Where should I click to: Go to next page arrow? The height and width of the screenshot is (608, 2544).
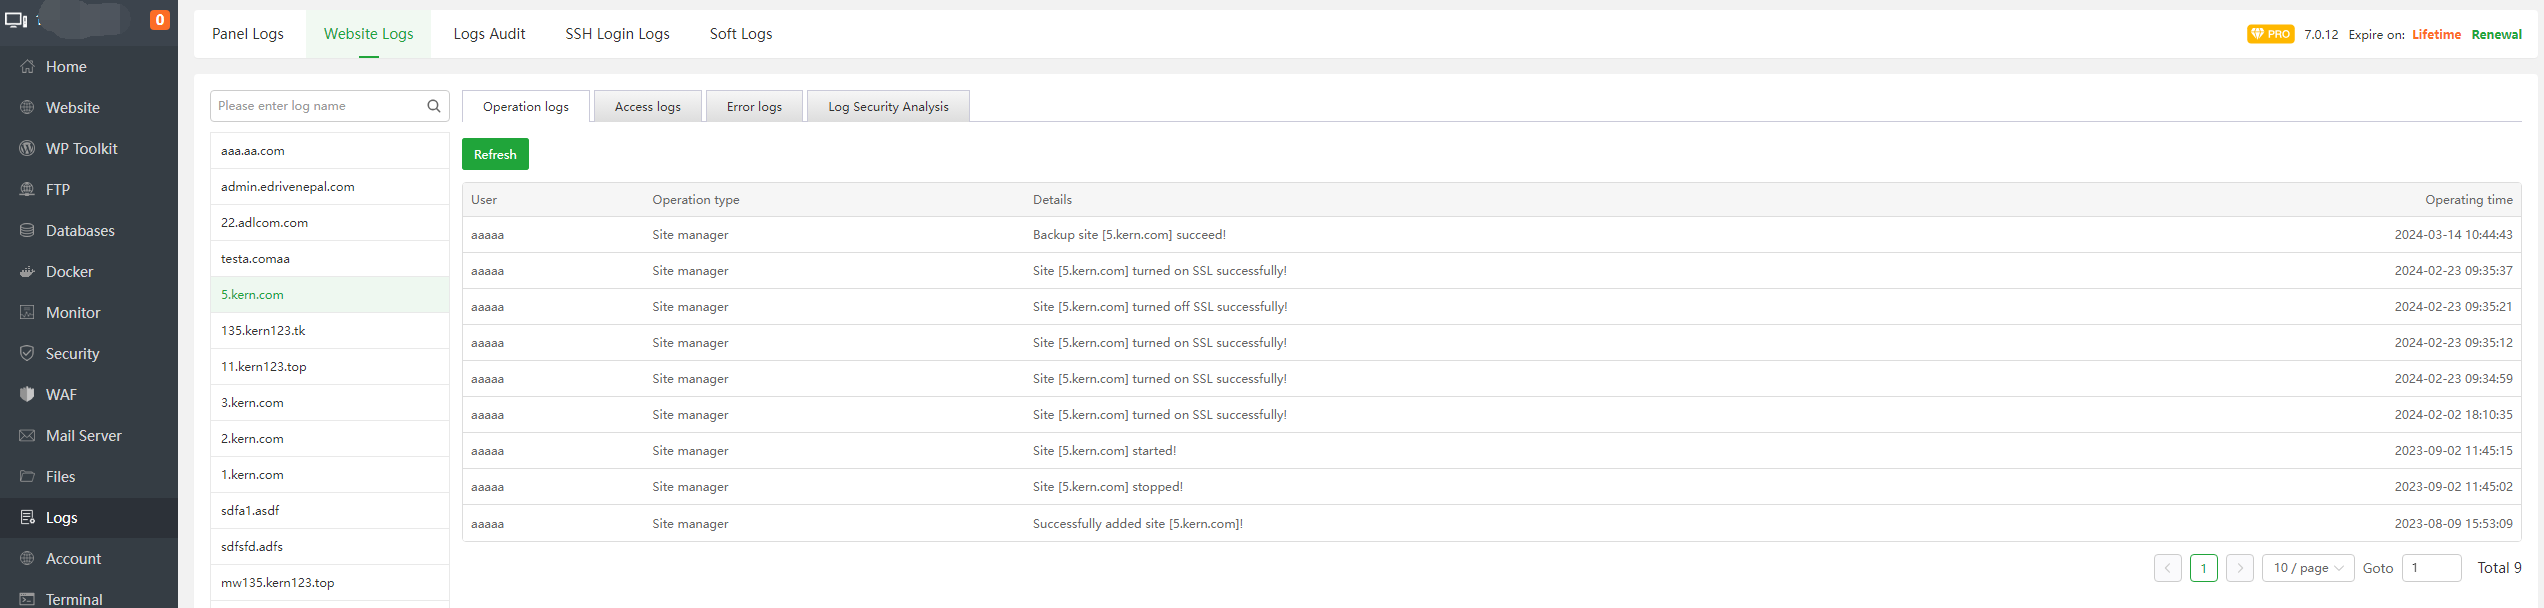2240,568
